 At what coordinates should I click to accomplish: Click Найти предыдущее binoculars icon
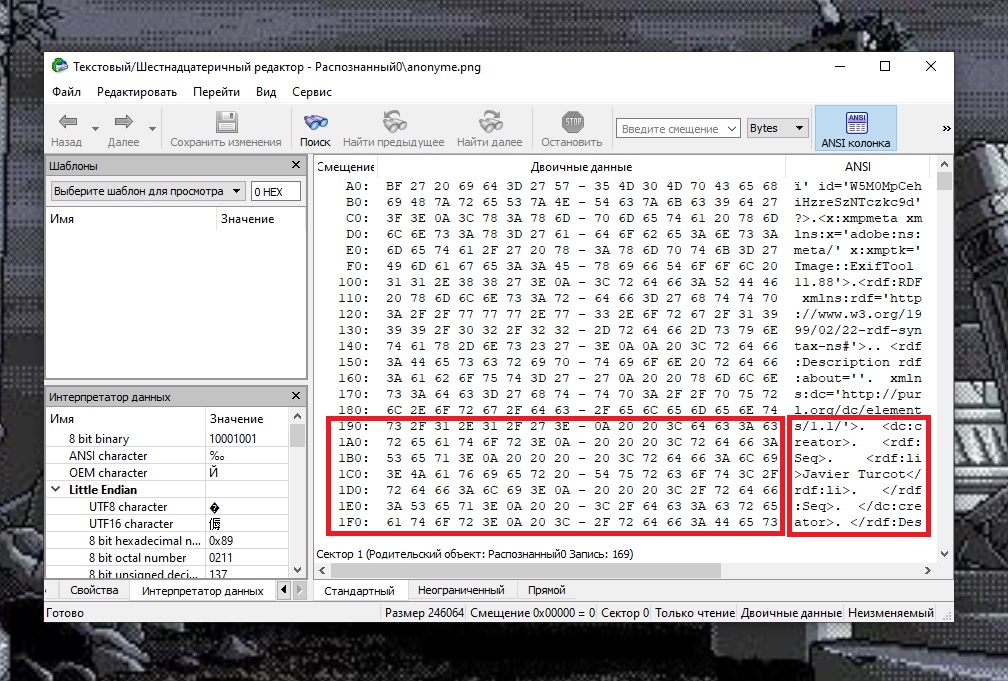(x=394, y=121)
